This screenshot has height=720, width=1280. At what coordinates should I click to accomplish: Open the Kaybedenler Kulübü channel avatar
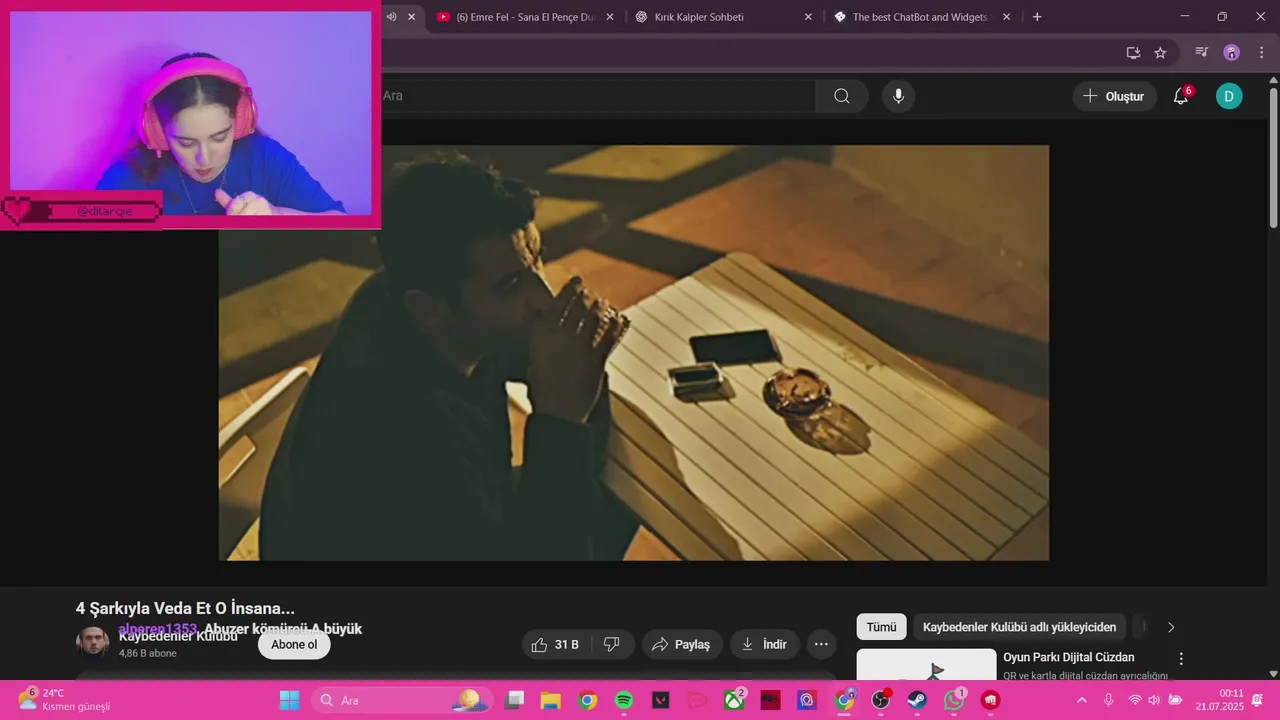click(x=93, y=643)
